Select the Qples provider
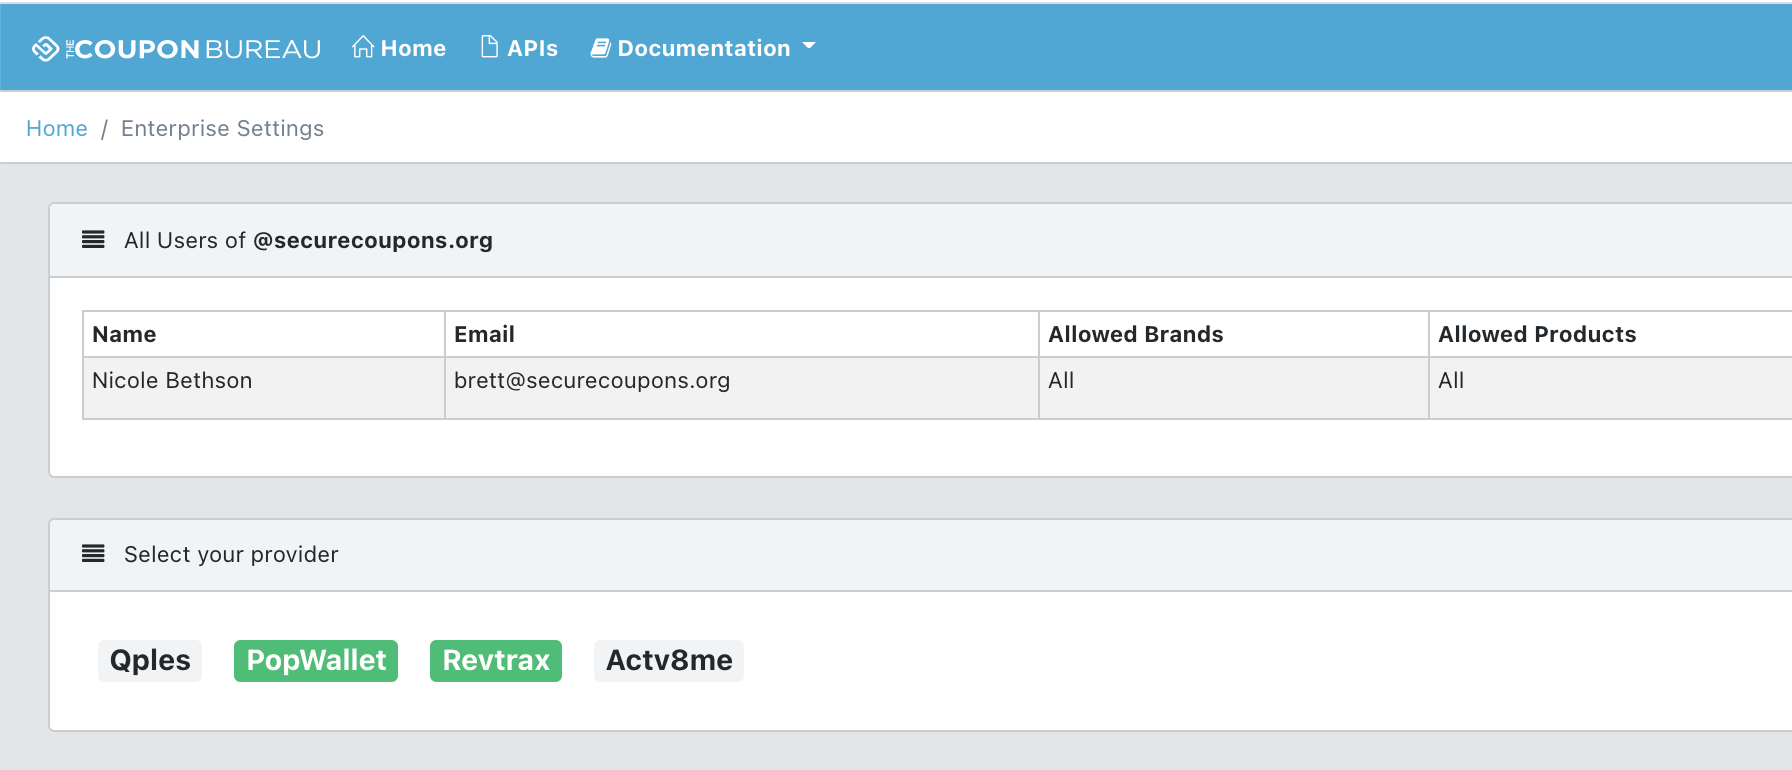The width and height of the screenshot is (1792, 770). click(150, 661)
